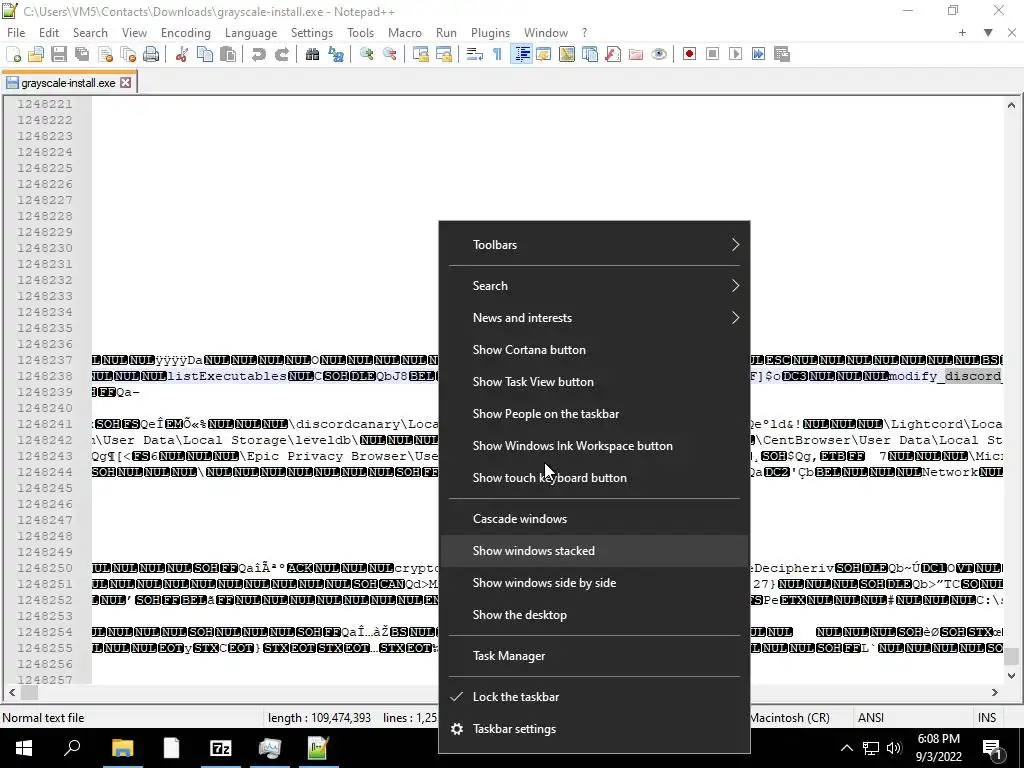Click the Copy toolbar icon

click(204, 54)
